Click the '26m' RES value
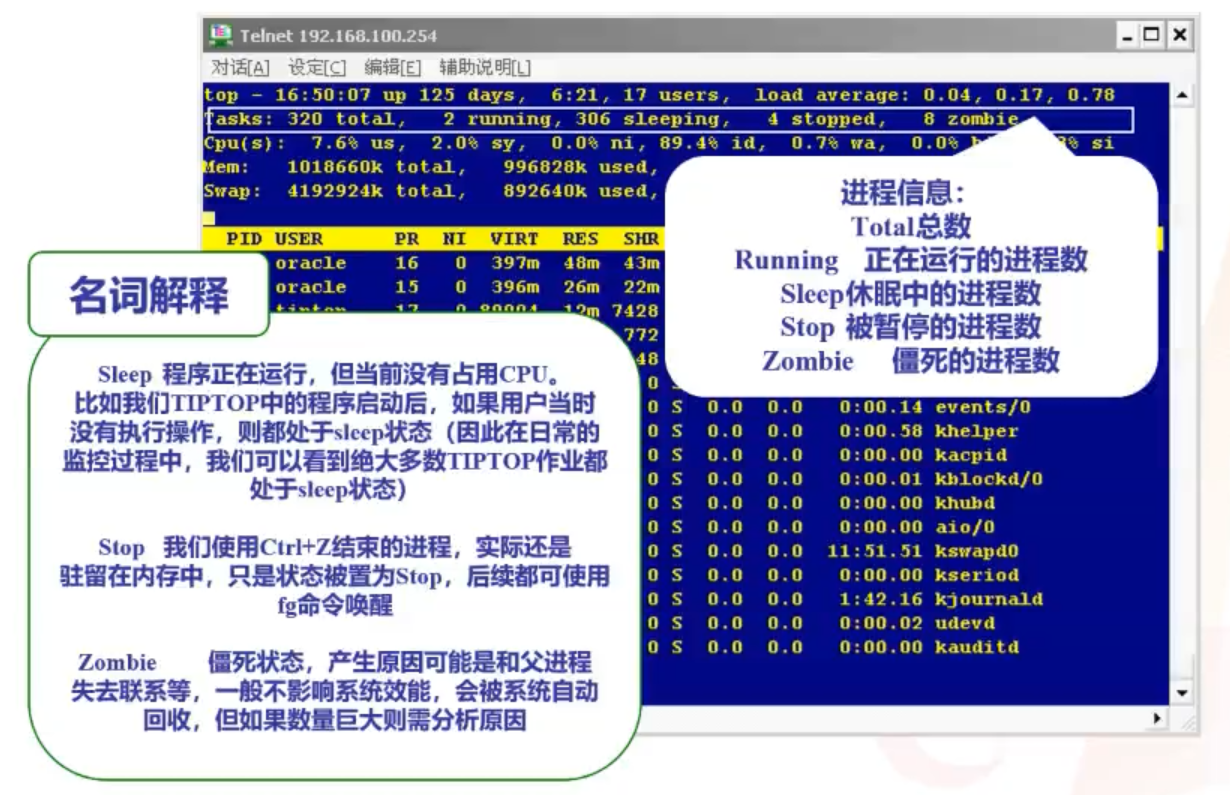The width and height of the screenshot is (1230, 795). 580,288
